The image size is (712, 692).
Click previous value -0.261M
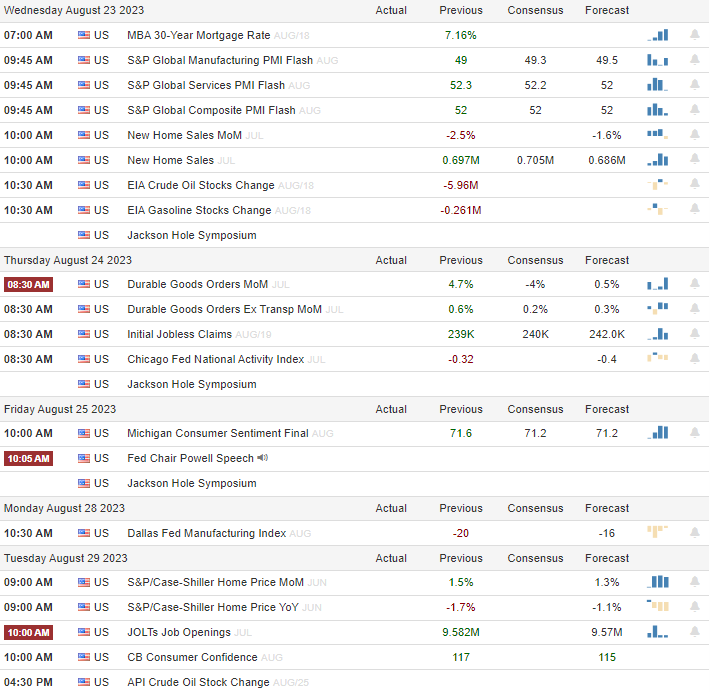pyautogui.click(x=460, y=210)
